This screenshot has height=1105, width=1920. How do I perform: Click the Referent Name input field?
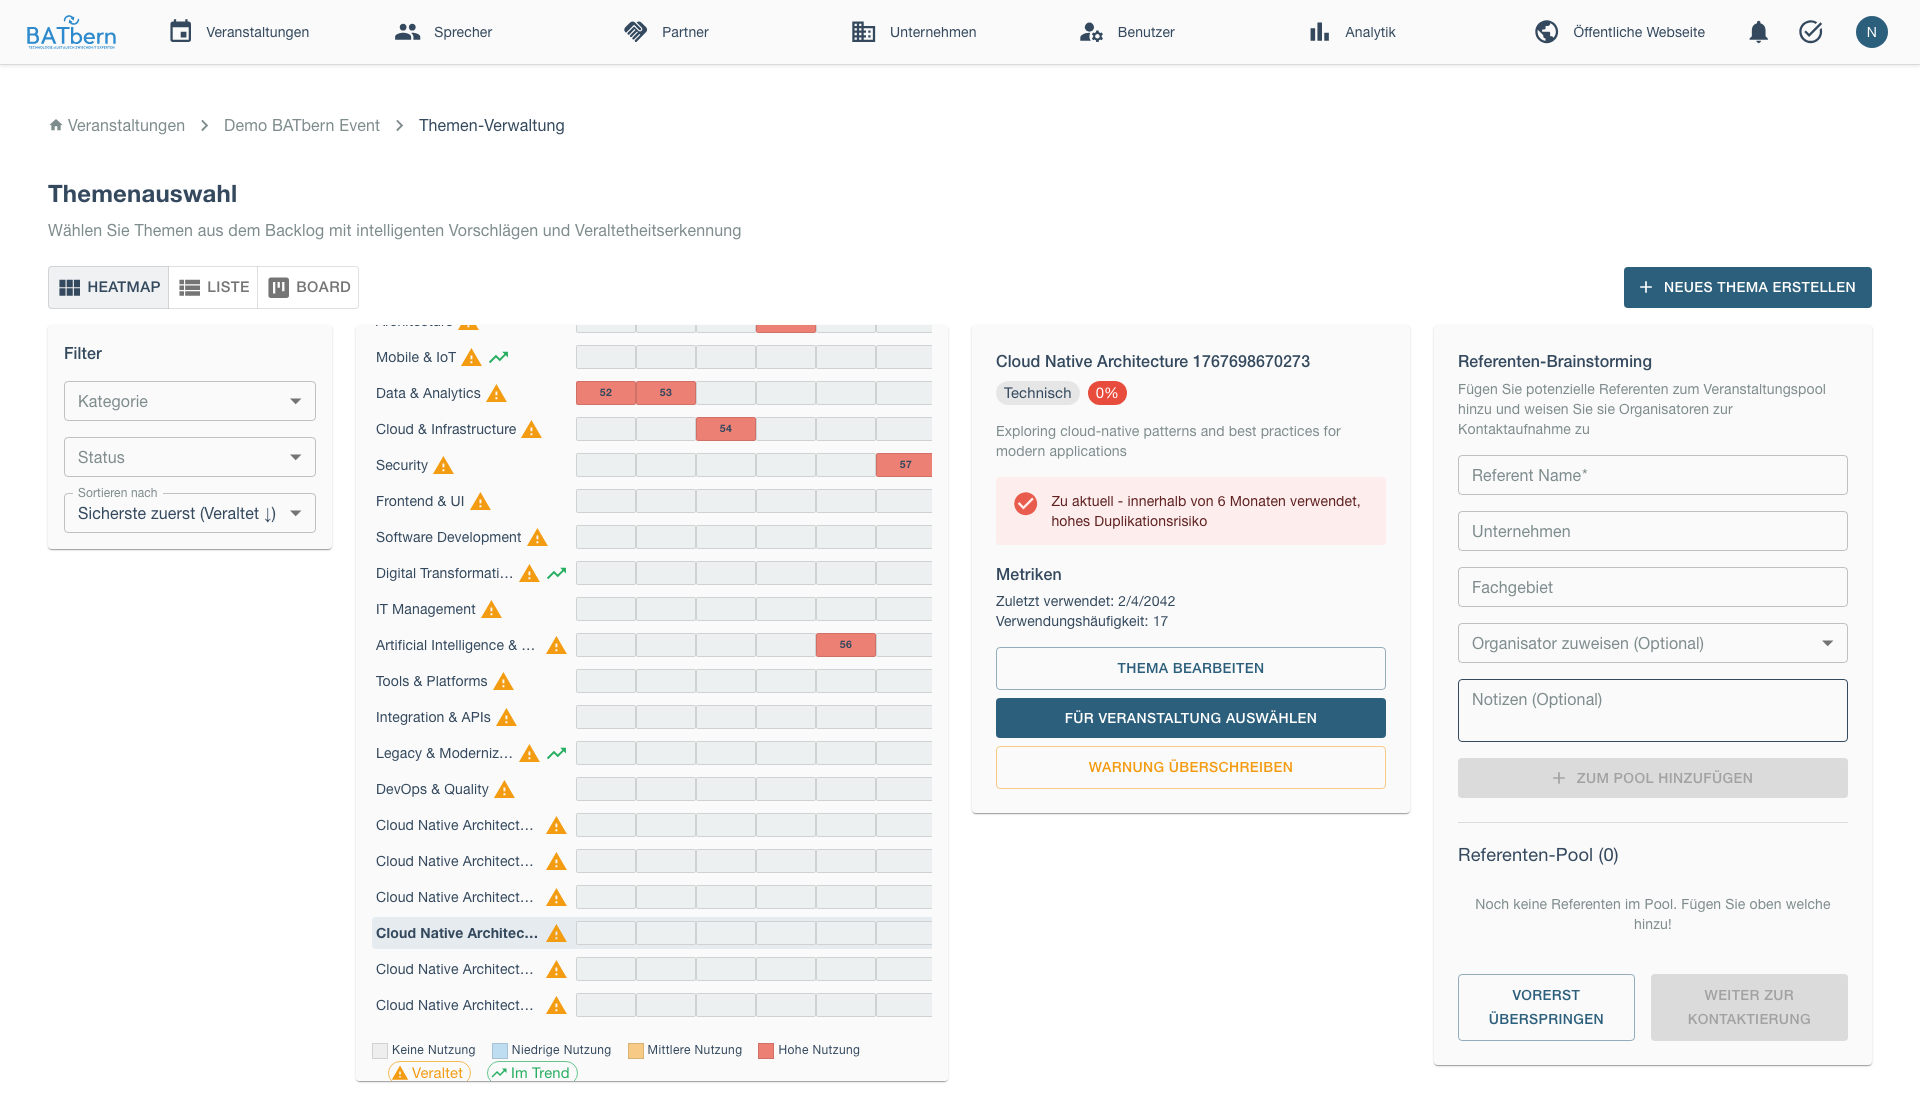tap(1652, 475)
